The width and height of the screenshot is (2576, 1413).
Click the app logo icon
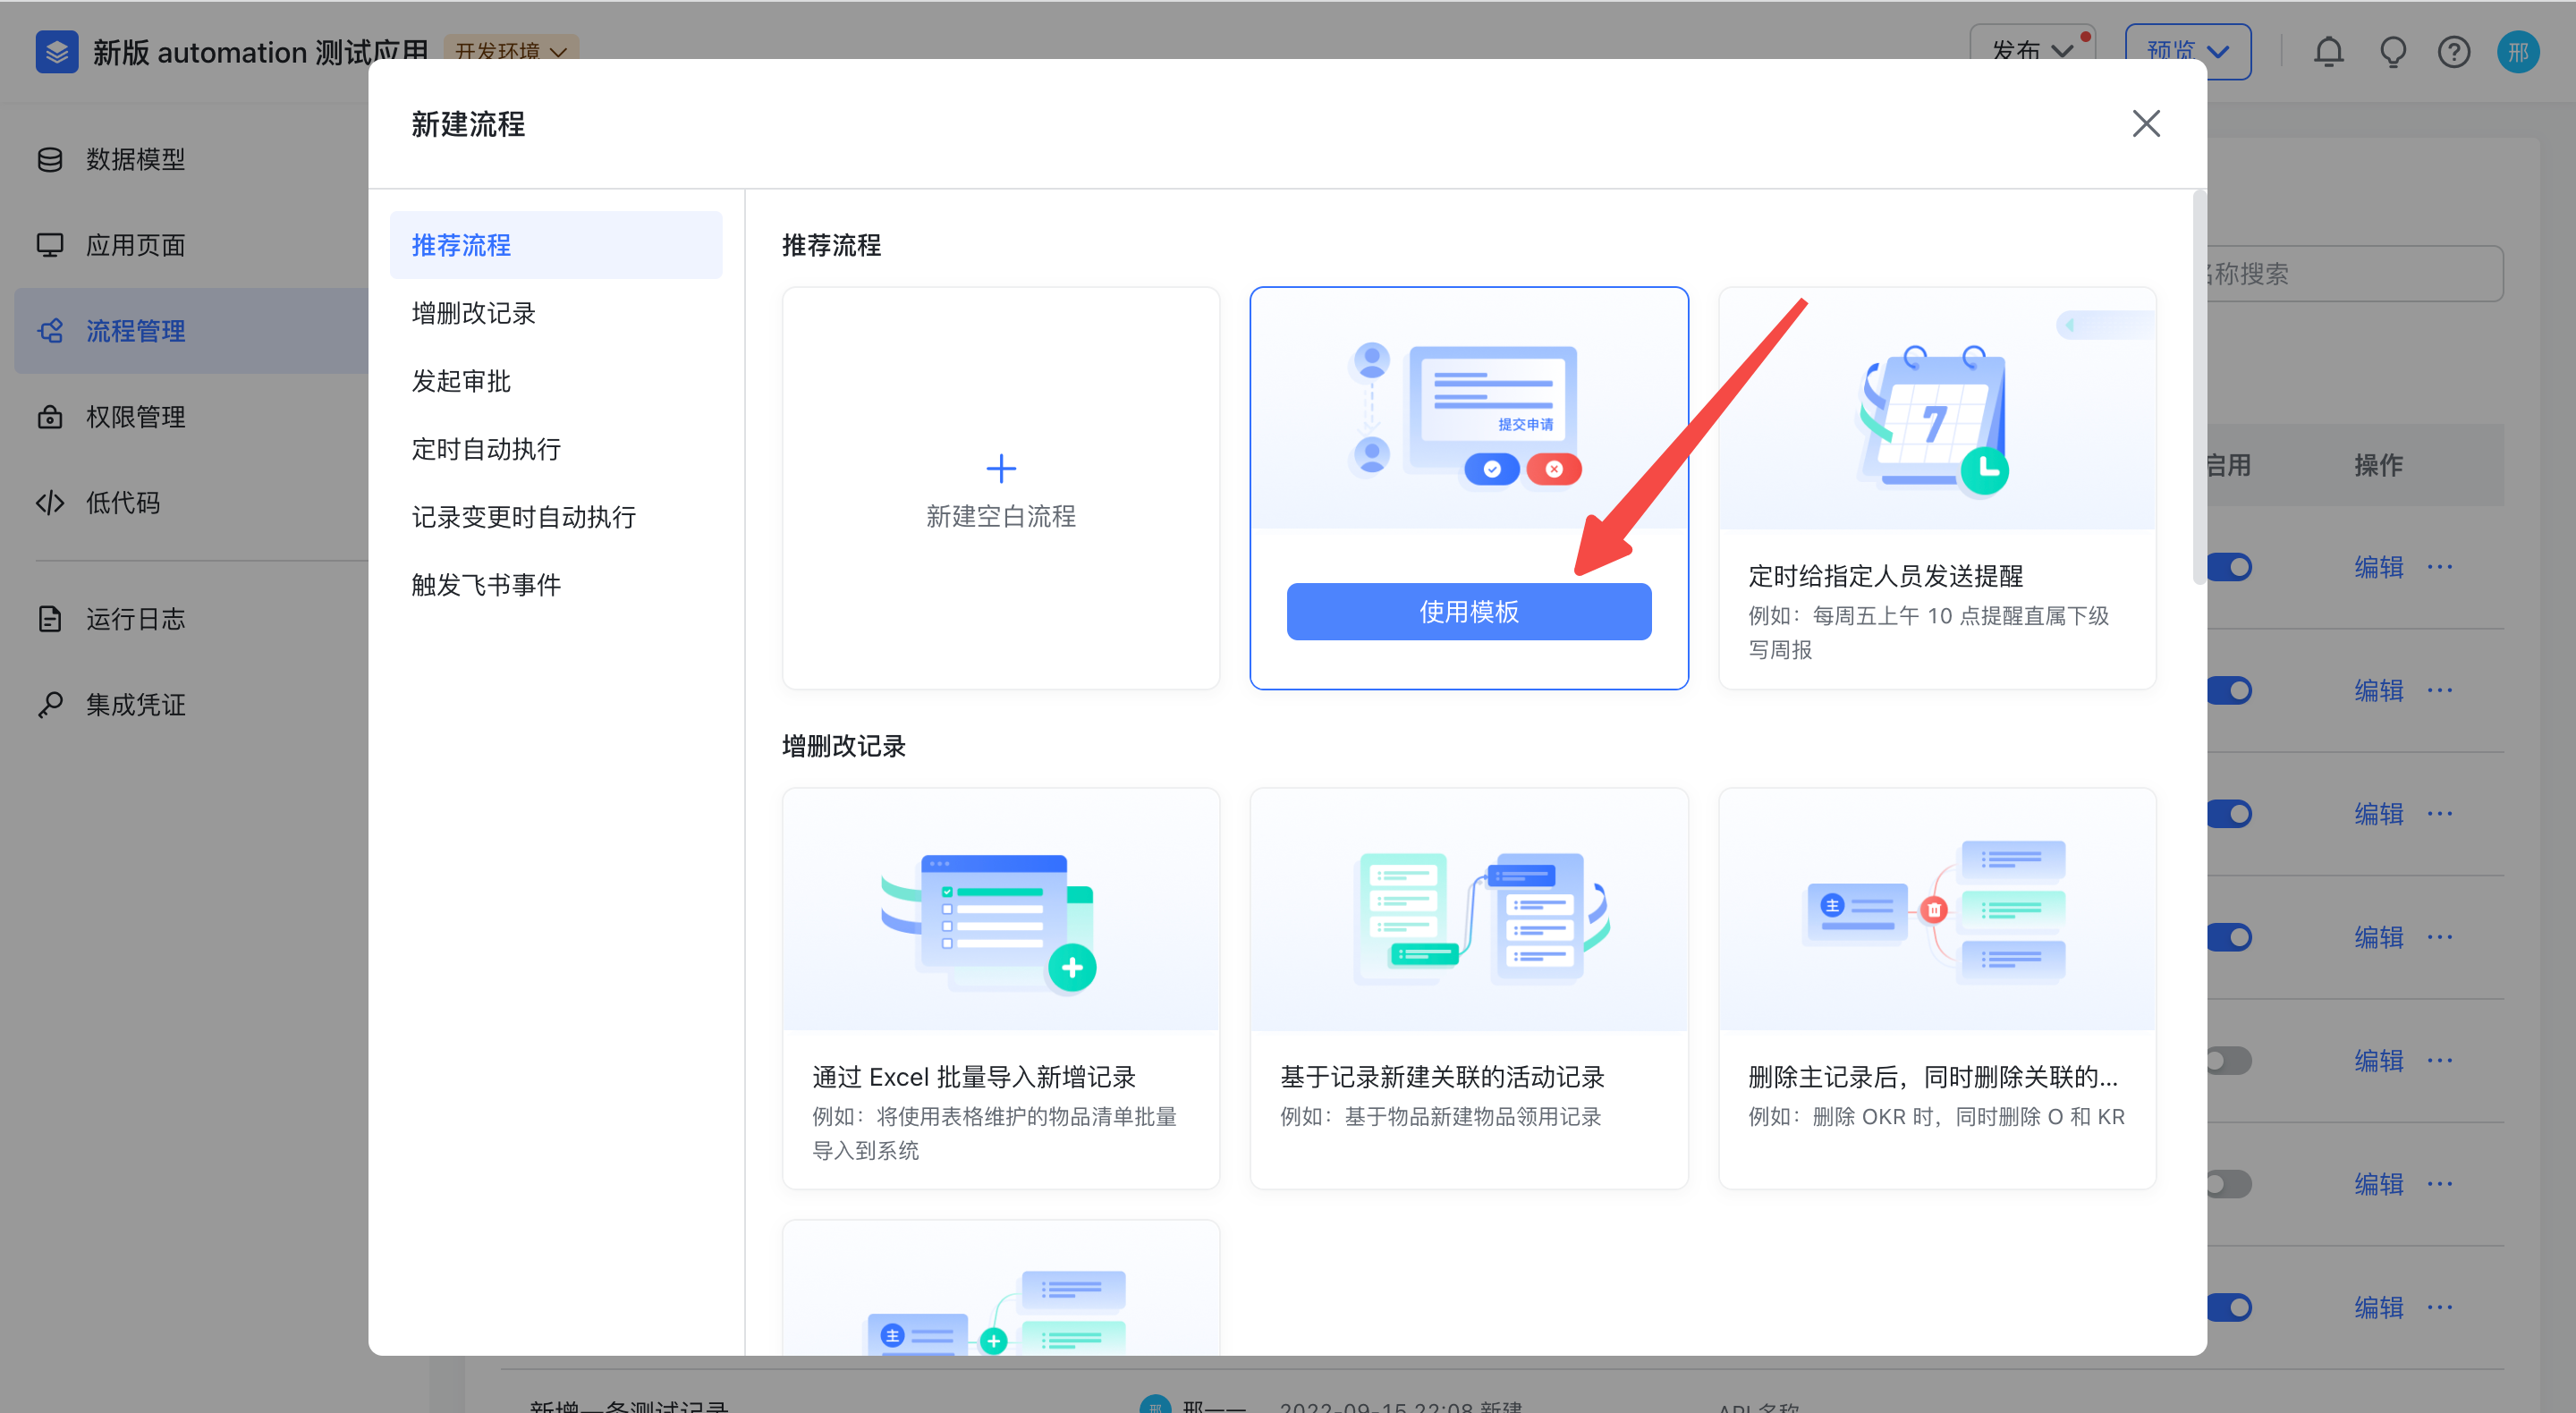[56, 51]
